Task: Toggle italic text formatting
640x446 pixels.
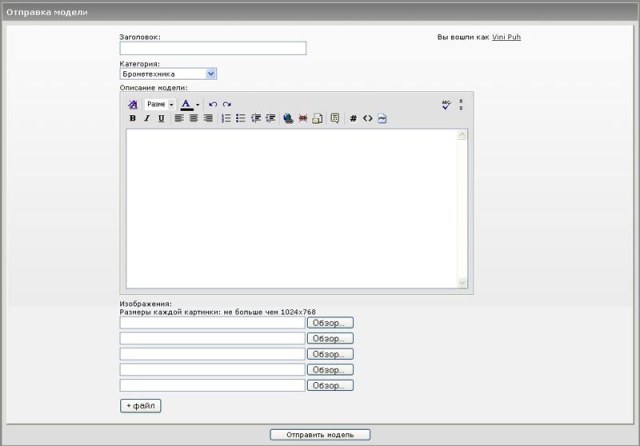Action: pyautogui.click(x=147, y=118)
